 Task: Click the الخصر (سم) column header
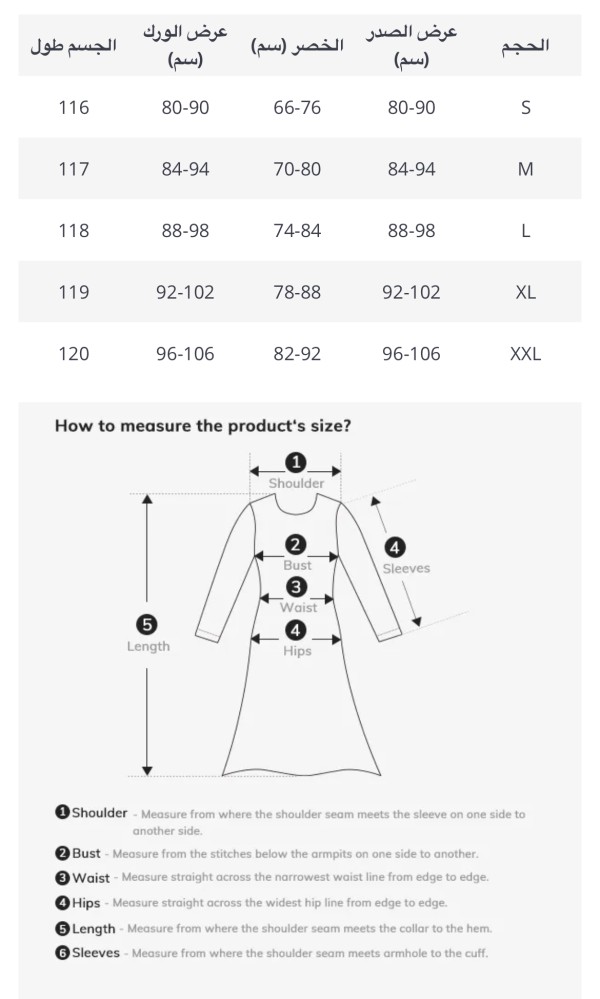[x=298, y=46]
